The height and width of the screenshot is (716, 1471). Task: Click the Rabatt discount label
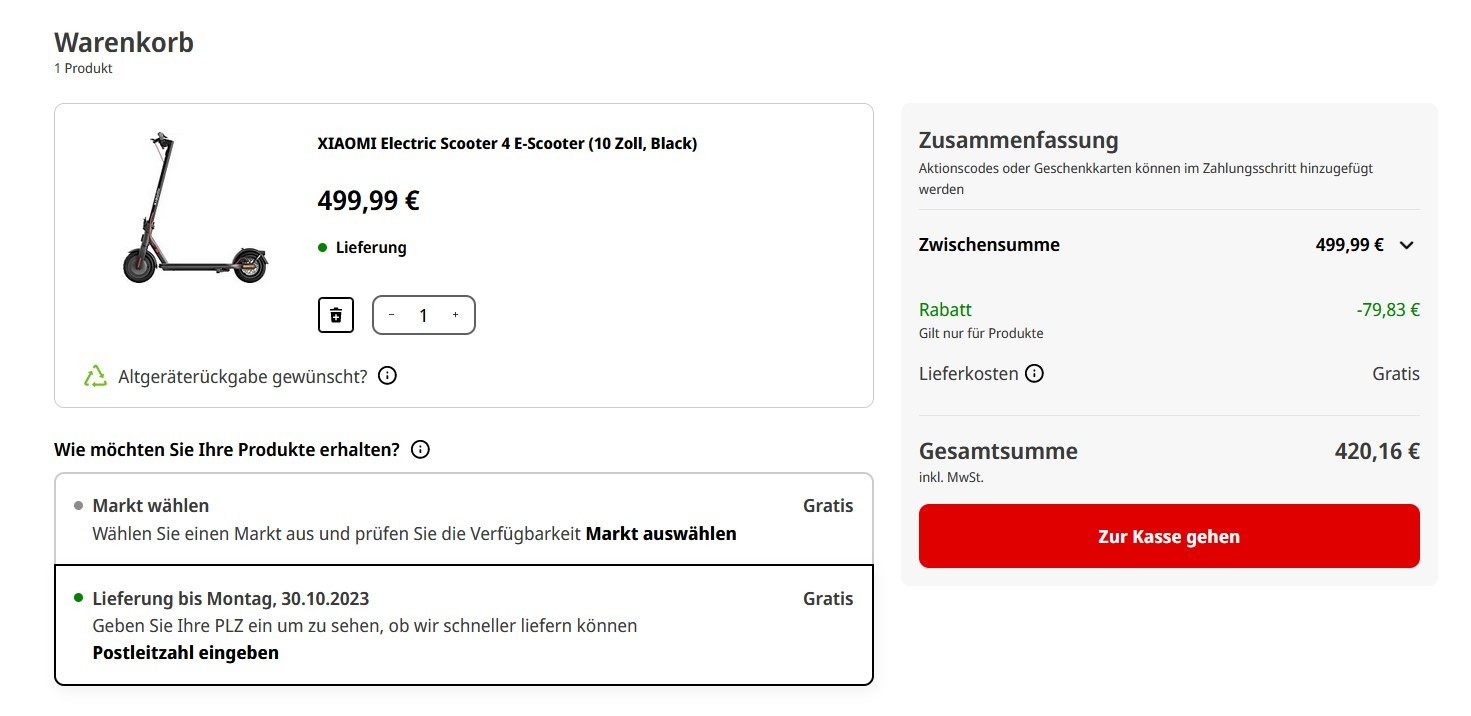point(945,310)
